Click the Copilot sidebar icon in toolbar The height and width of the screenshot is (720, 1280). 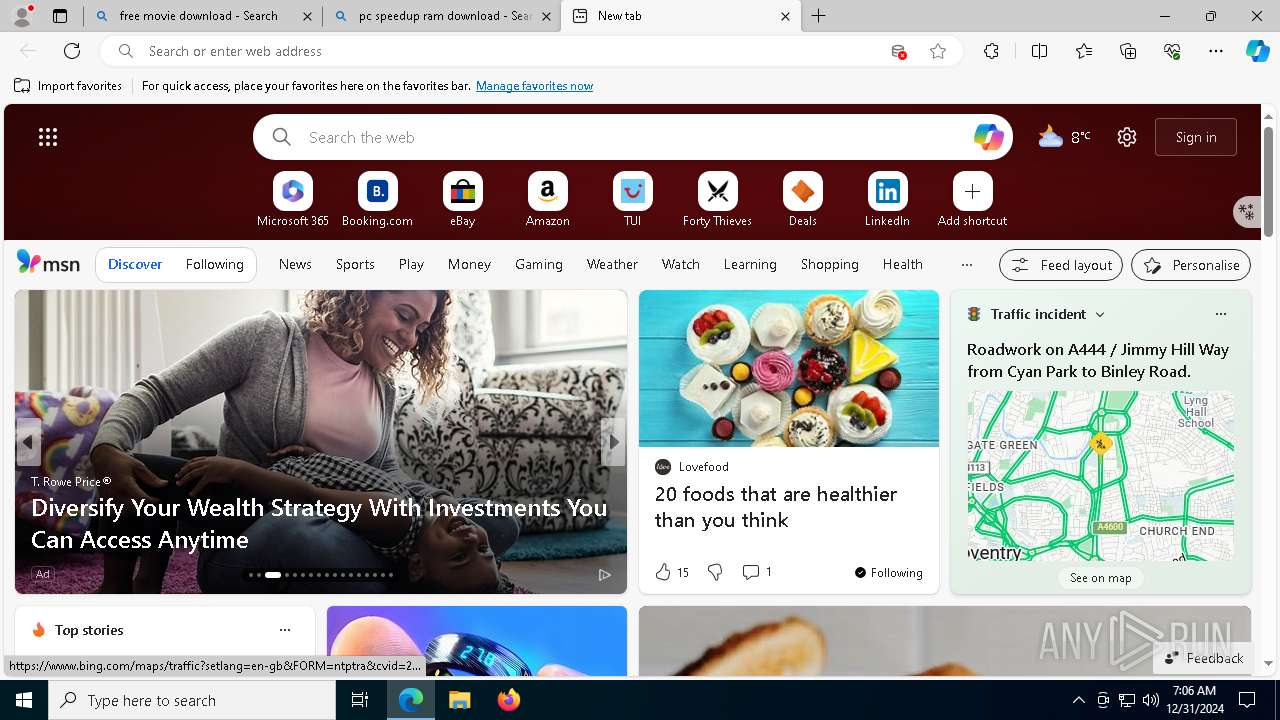[x=1257, y=51]
